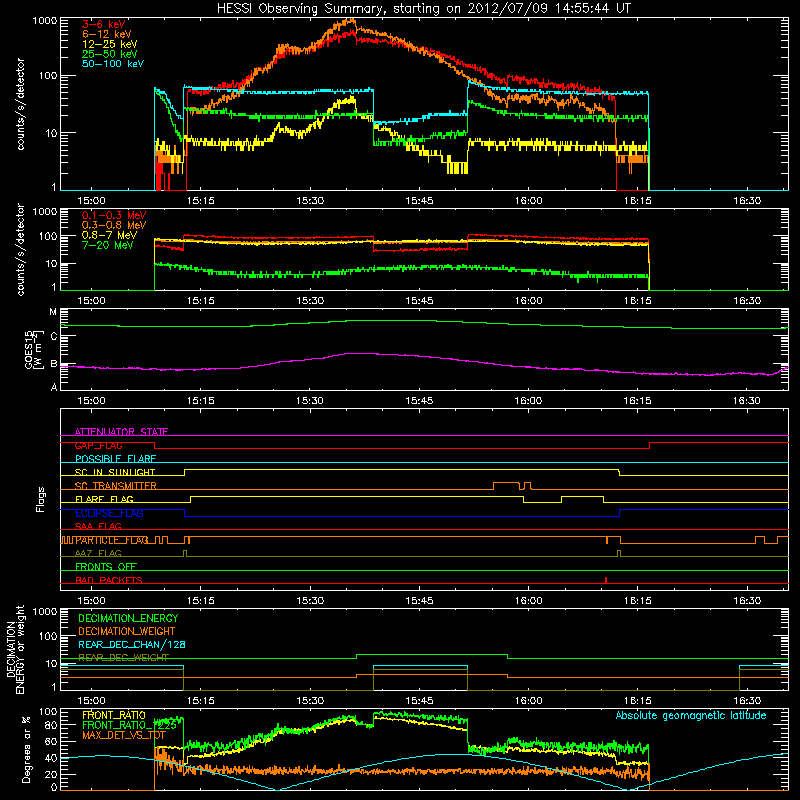Click the 15:00 tick under the decimation panel
The image size is (800, 800).
coord(91,701)
